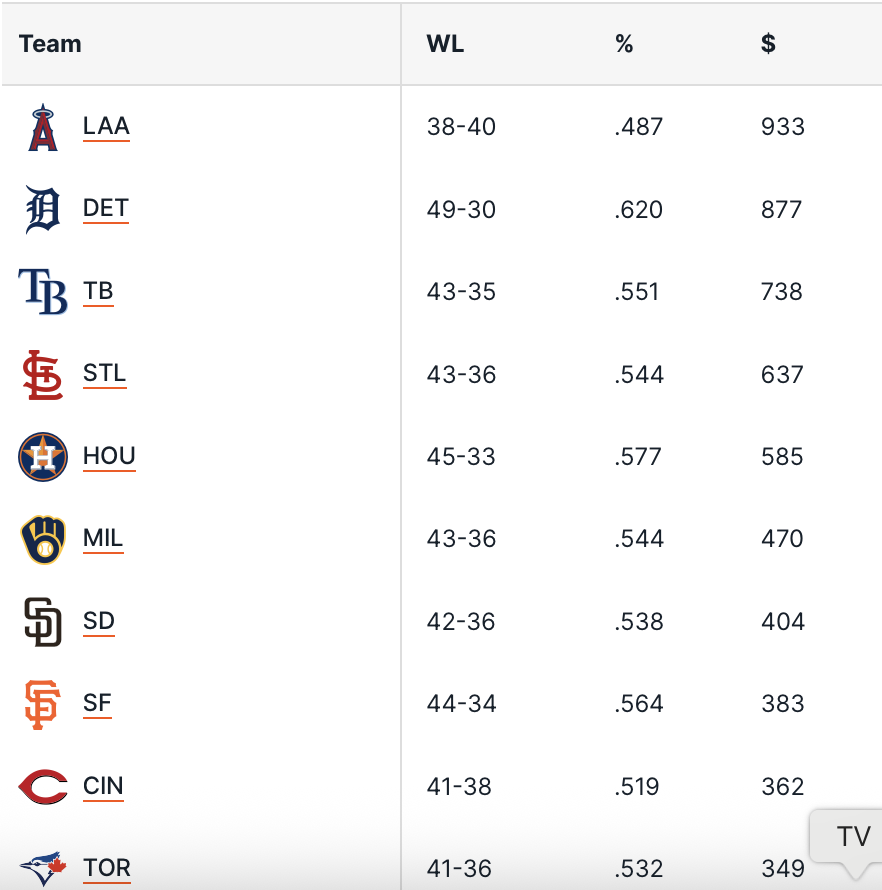This screenshot has height=890, width=882.
Task: Sort by the % win percentage header
Action: pyautogui.click(x=625, y=44)
